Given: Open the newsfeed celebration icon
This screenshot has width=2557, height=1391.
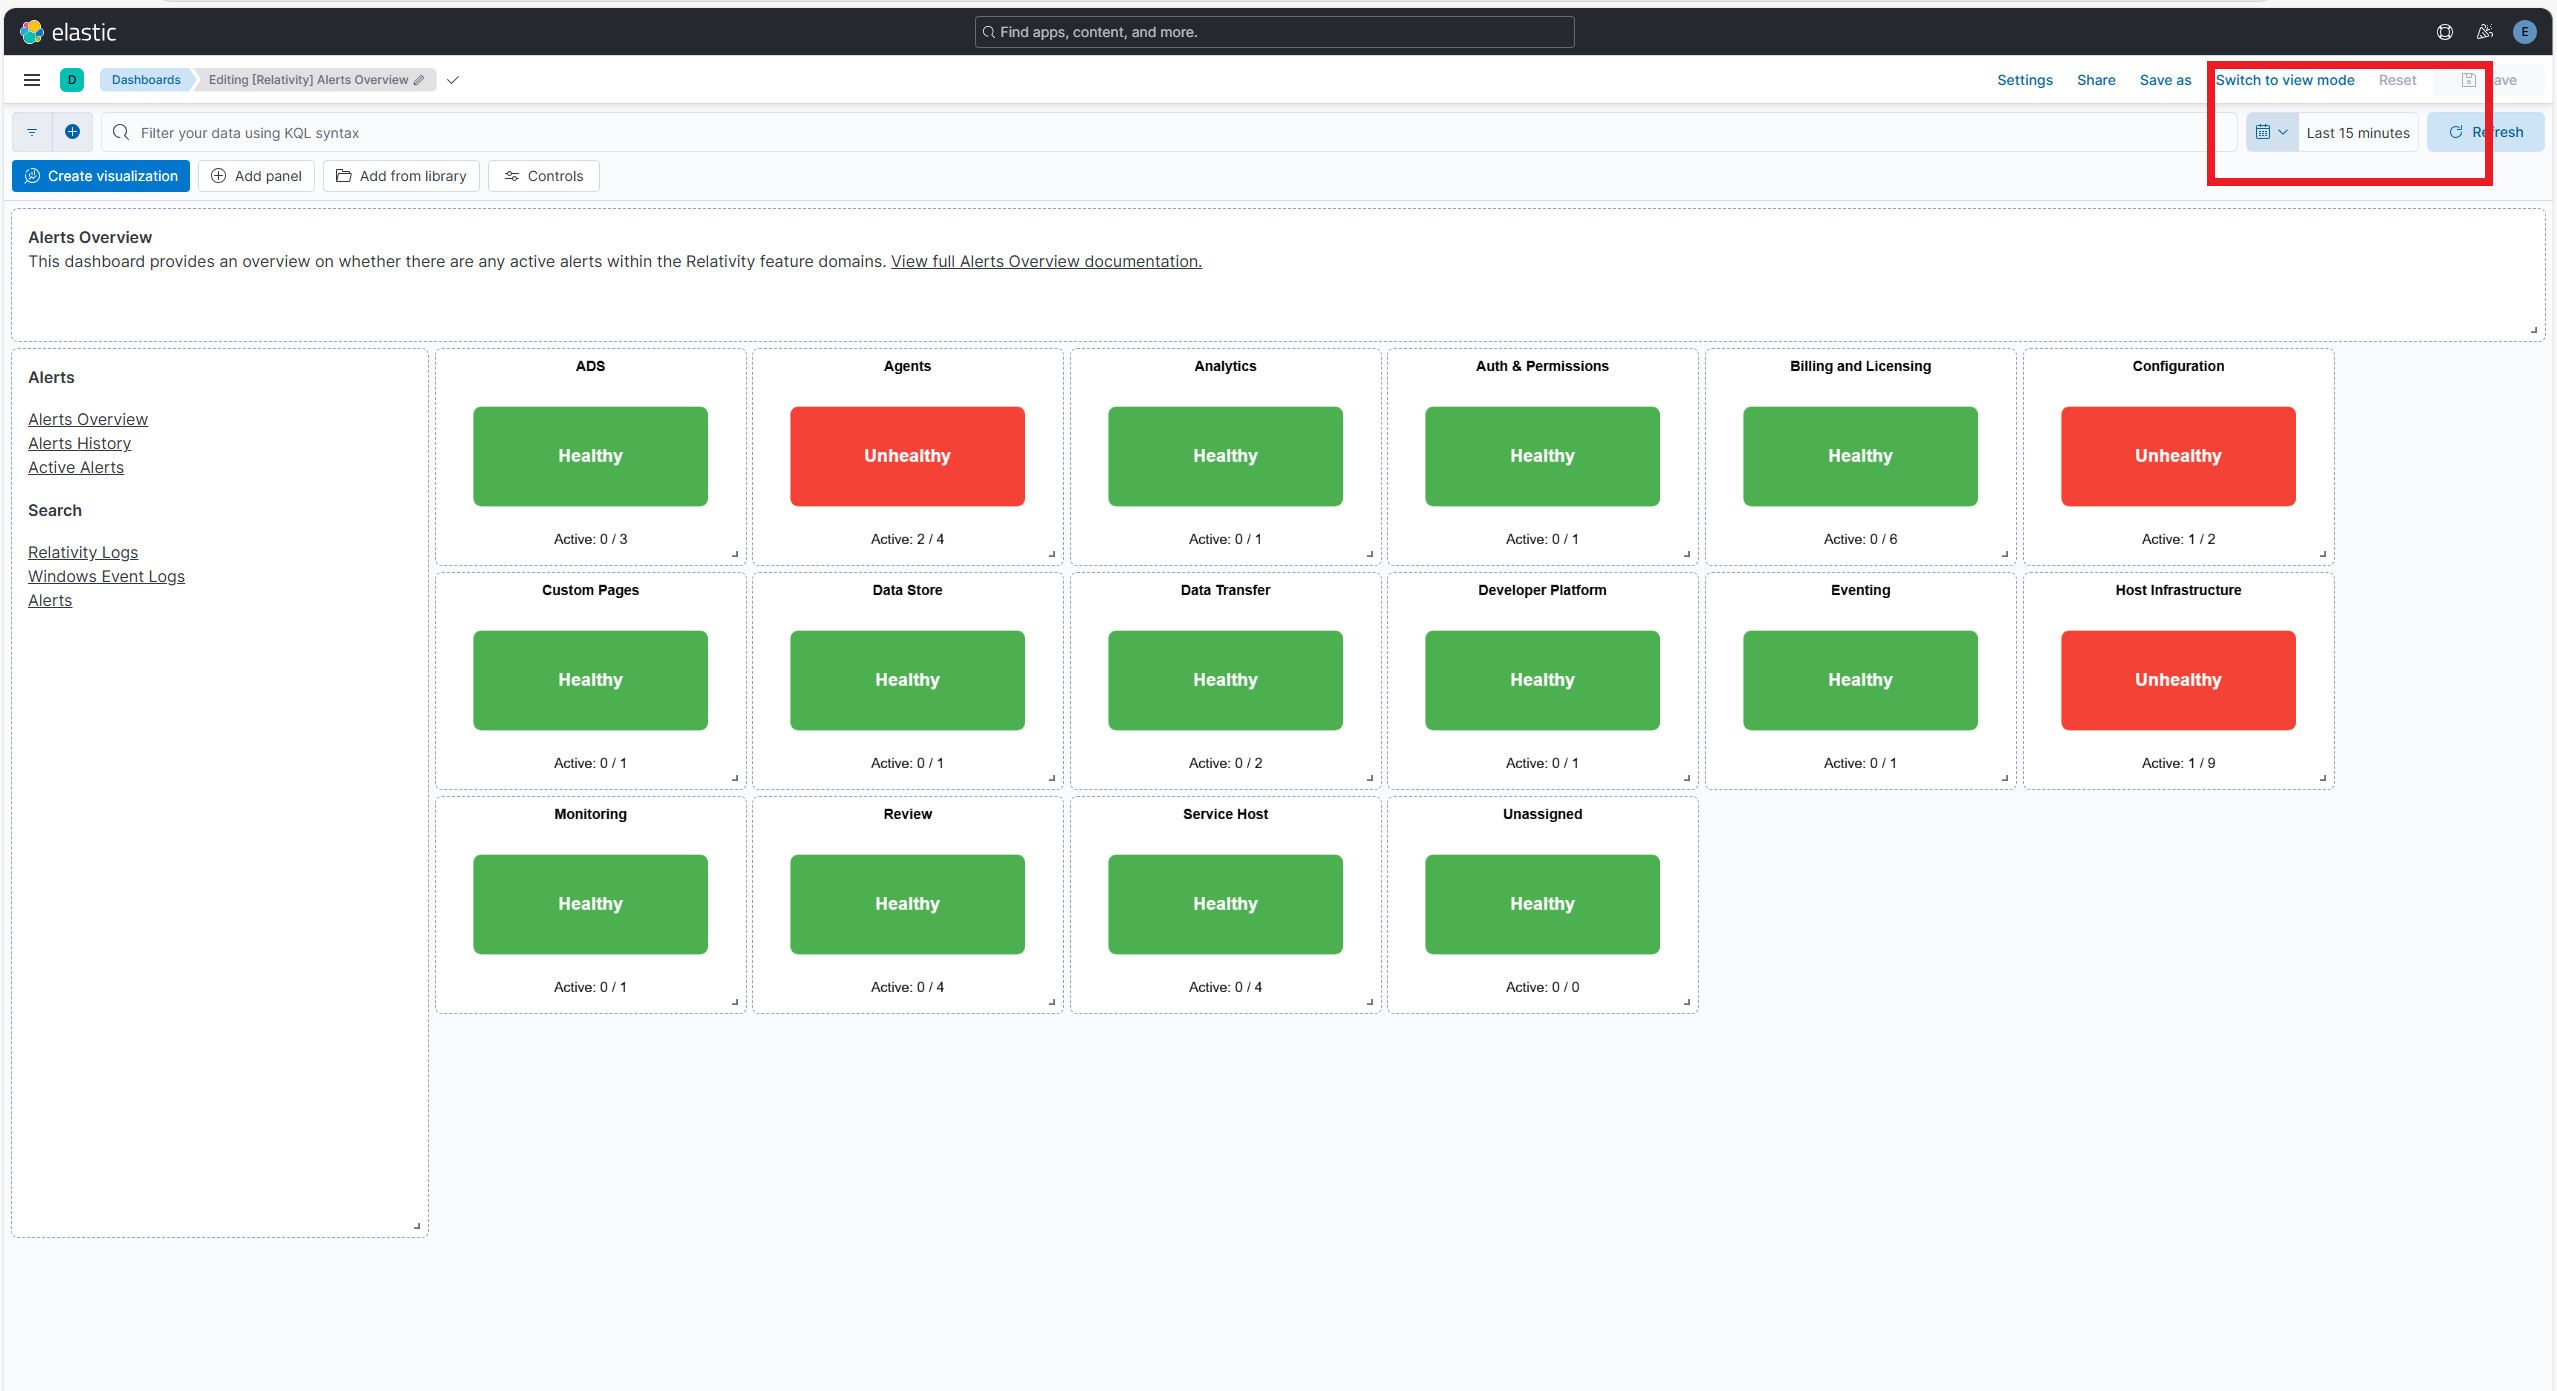Looking at the screenshot, I should [2484, 32].
